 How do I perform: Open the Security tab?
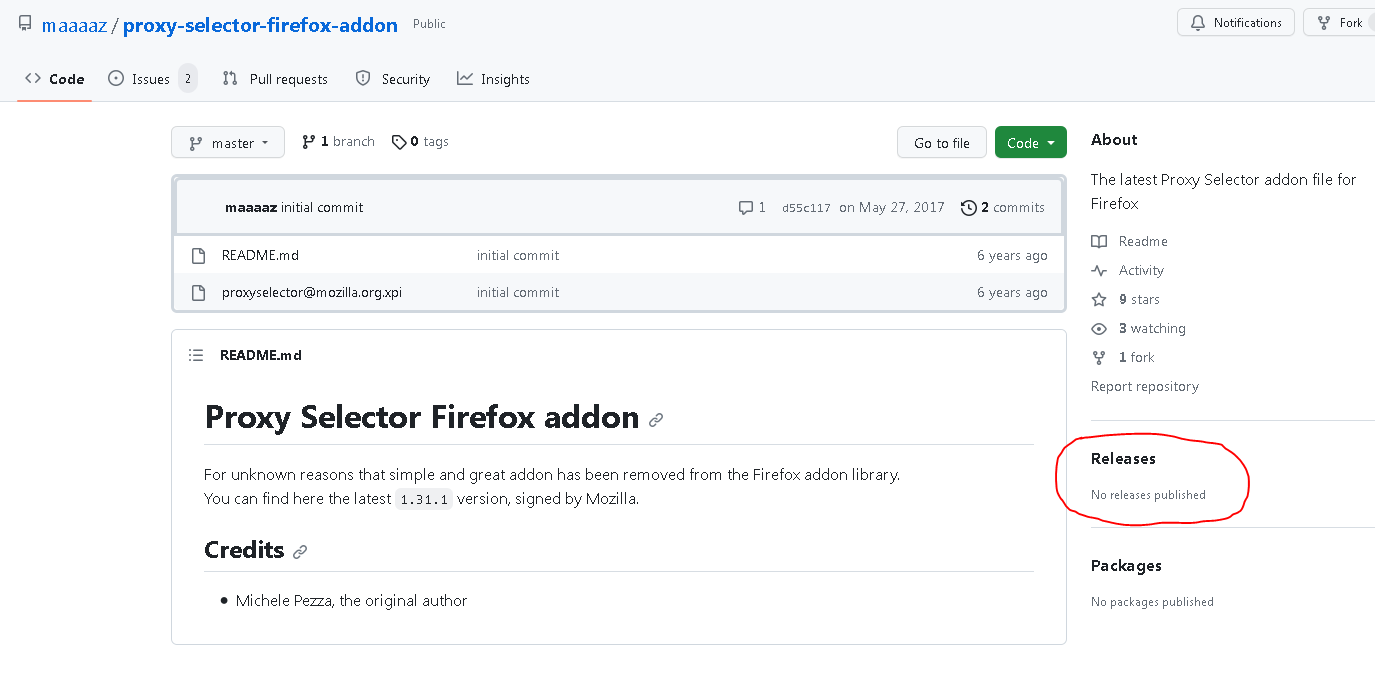click(x=393, y=79)
